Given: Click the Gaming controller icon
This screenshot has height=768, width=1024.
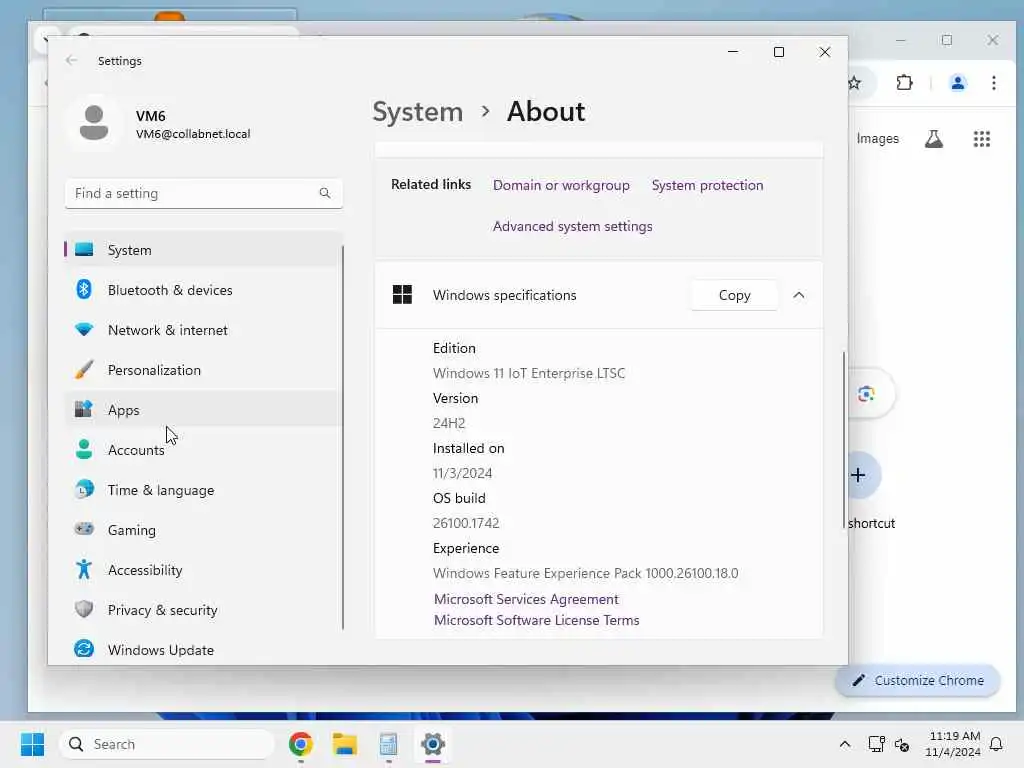Looking at the screenshot, I should 84,529.
